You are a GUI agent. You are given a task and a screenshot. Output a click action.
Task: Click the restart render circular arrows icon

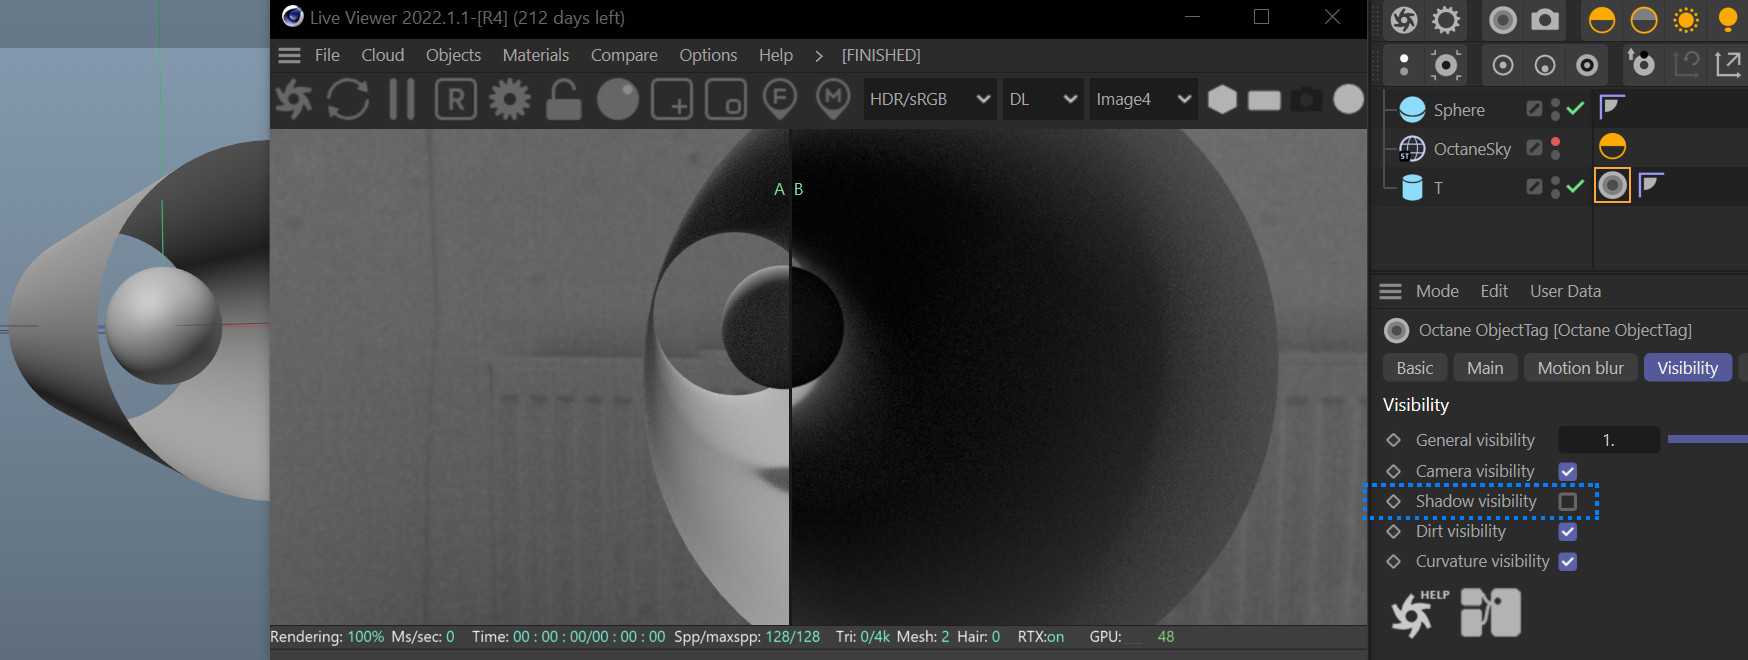click(347, 99)
